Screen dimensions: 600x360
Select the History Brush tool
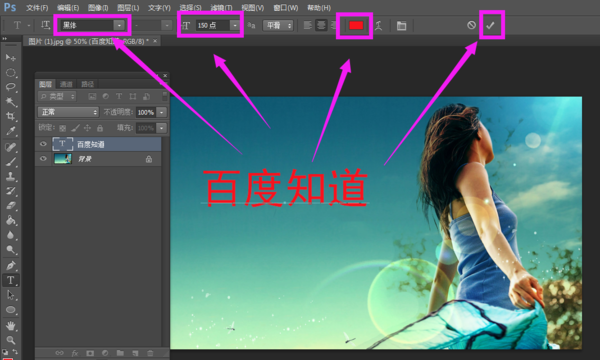[x=10, y=191]
